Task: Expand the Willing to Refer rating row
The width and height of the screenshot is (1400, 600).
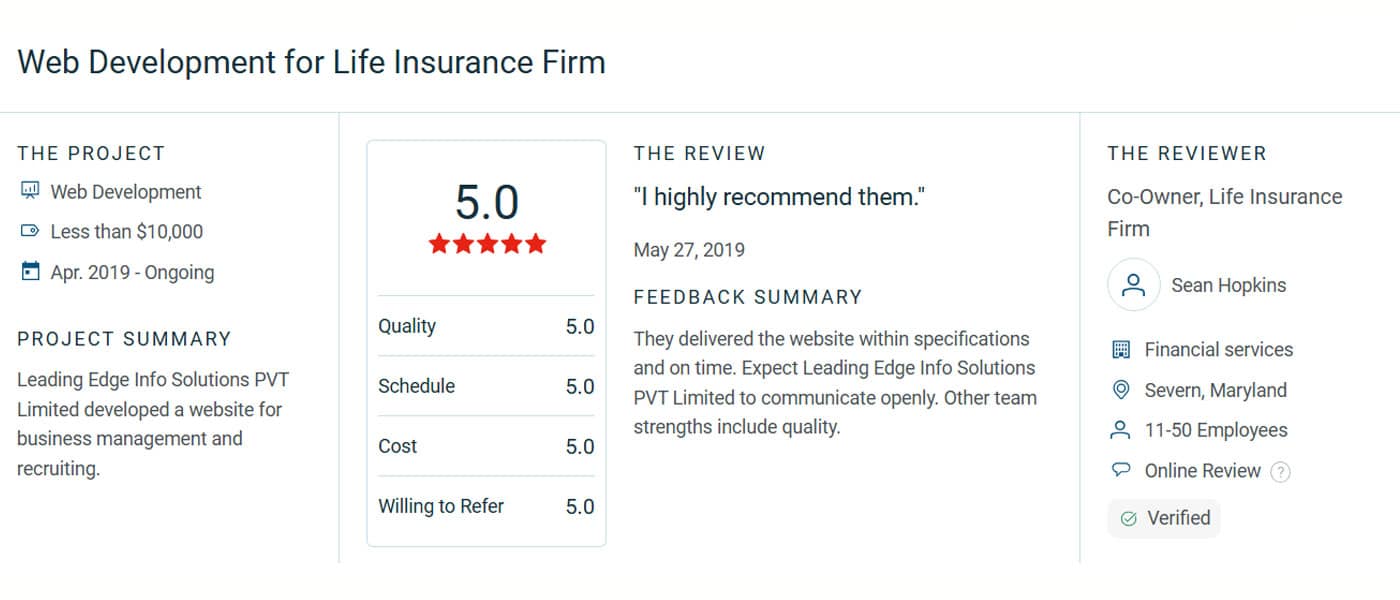Action: click(x=485, y=506)
